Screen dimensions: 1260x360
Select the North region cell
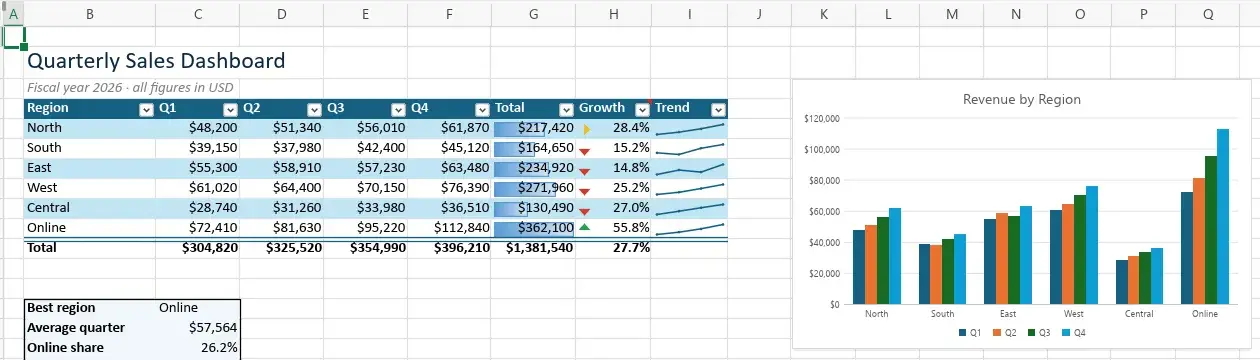(90, 128)
